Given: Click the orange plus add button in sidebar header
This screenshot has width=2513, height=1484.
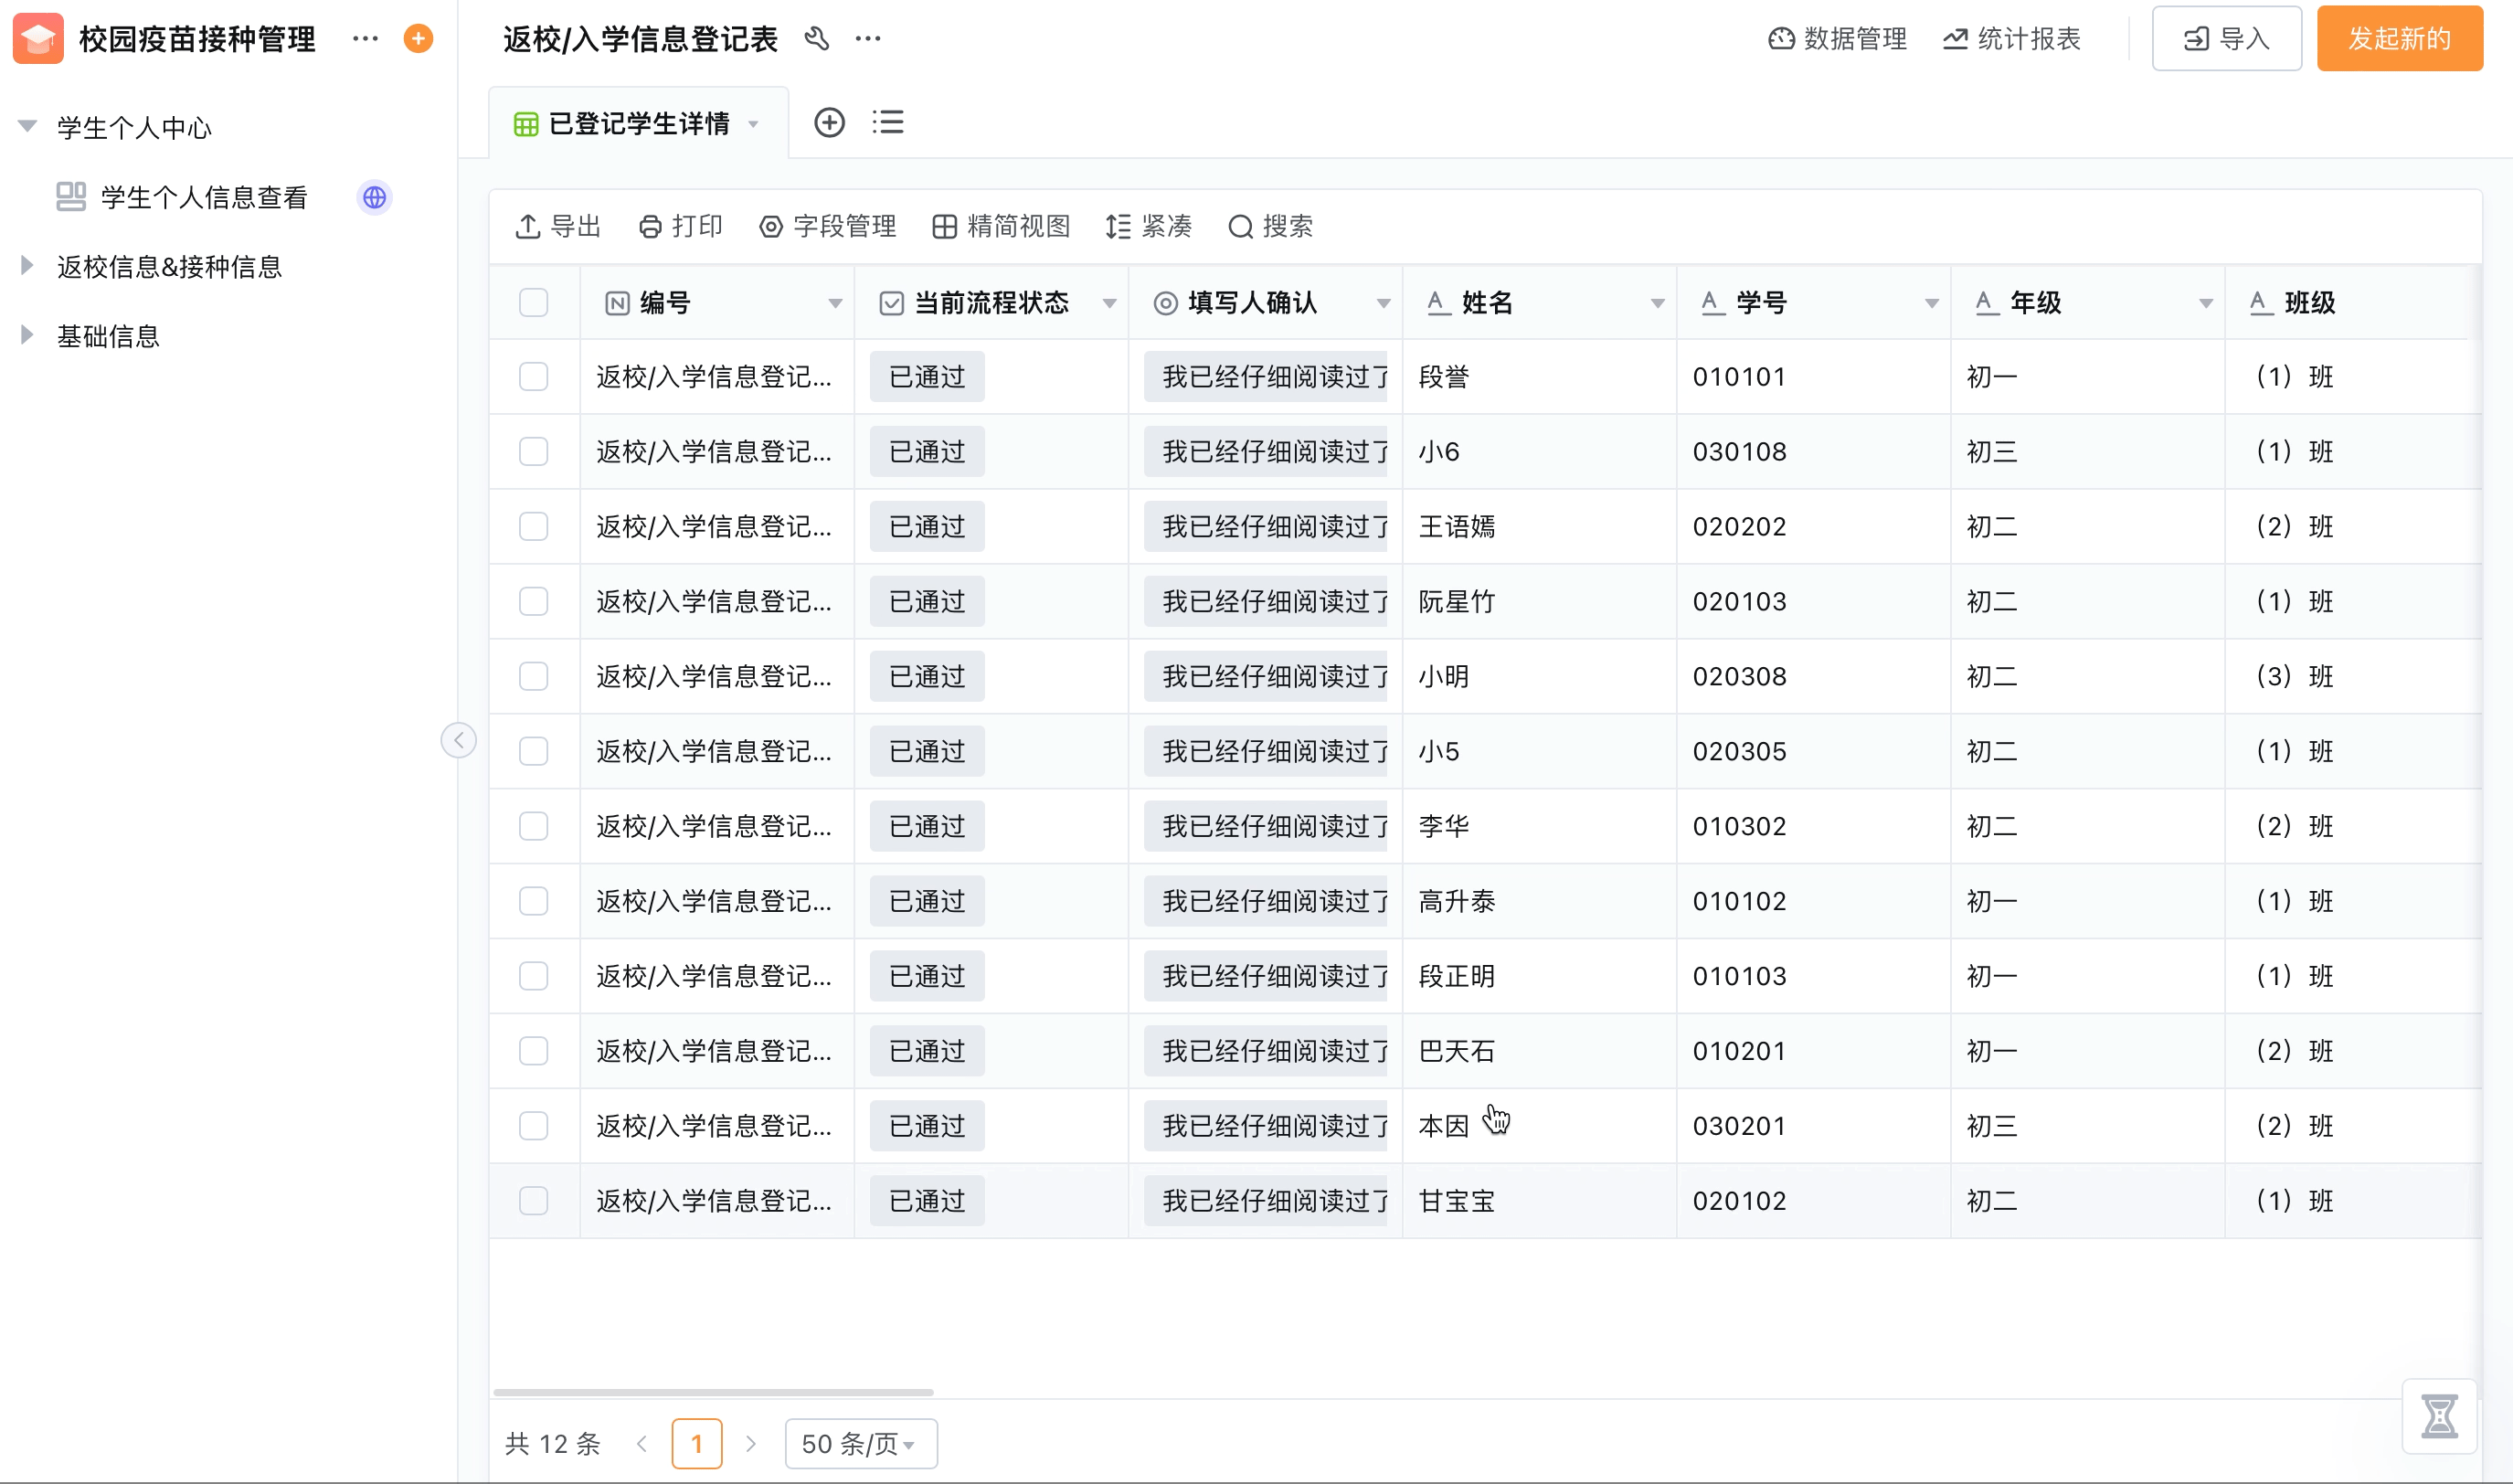Looking at the screenshot, I should pyautogui.click(x=418, y=38).
